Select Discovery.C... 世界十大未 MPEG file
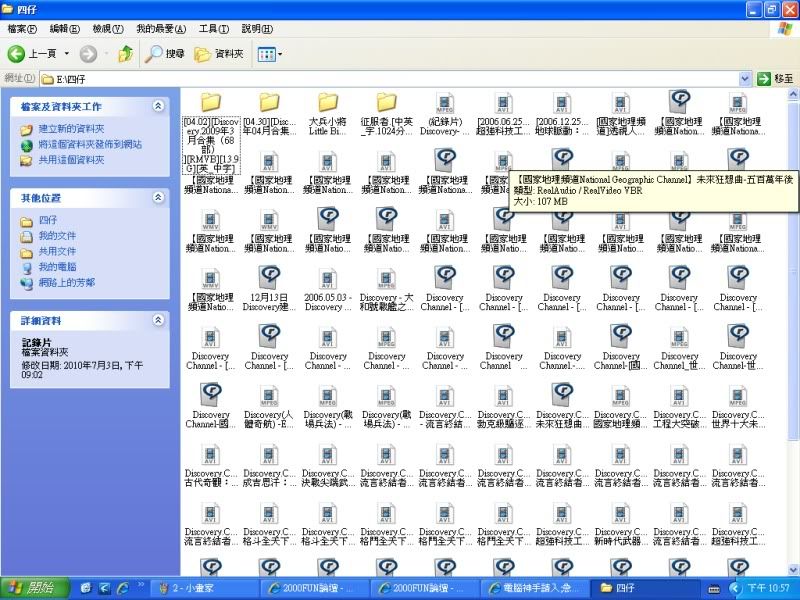 click(x=738, y=406)
